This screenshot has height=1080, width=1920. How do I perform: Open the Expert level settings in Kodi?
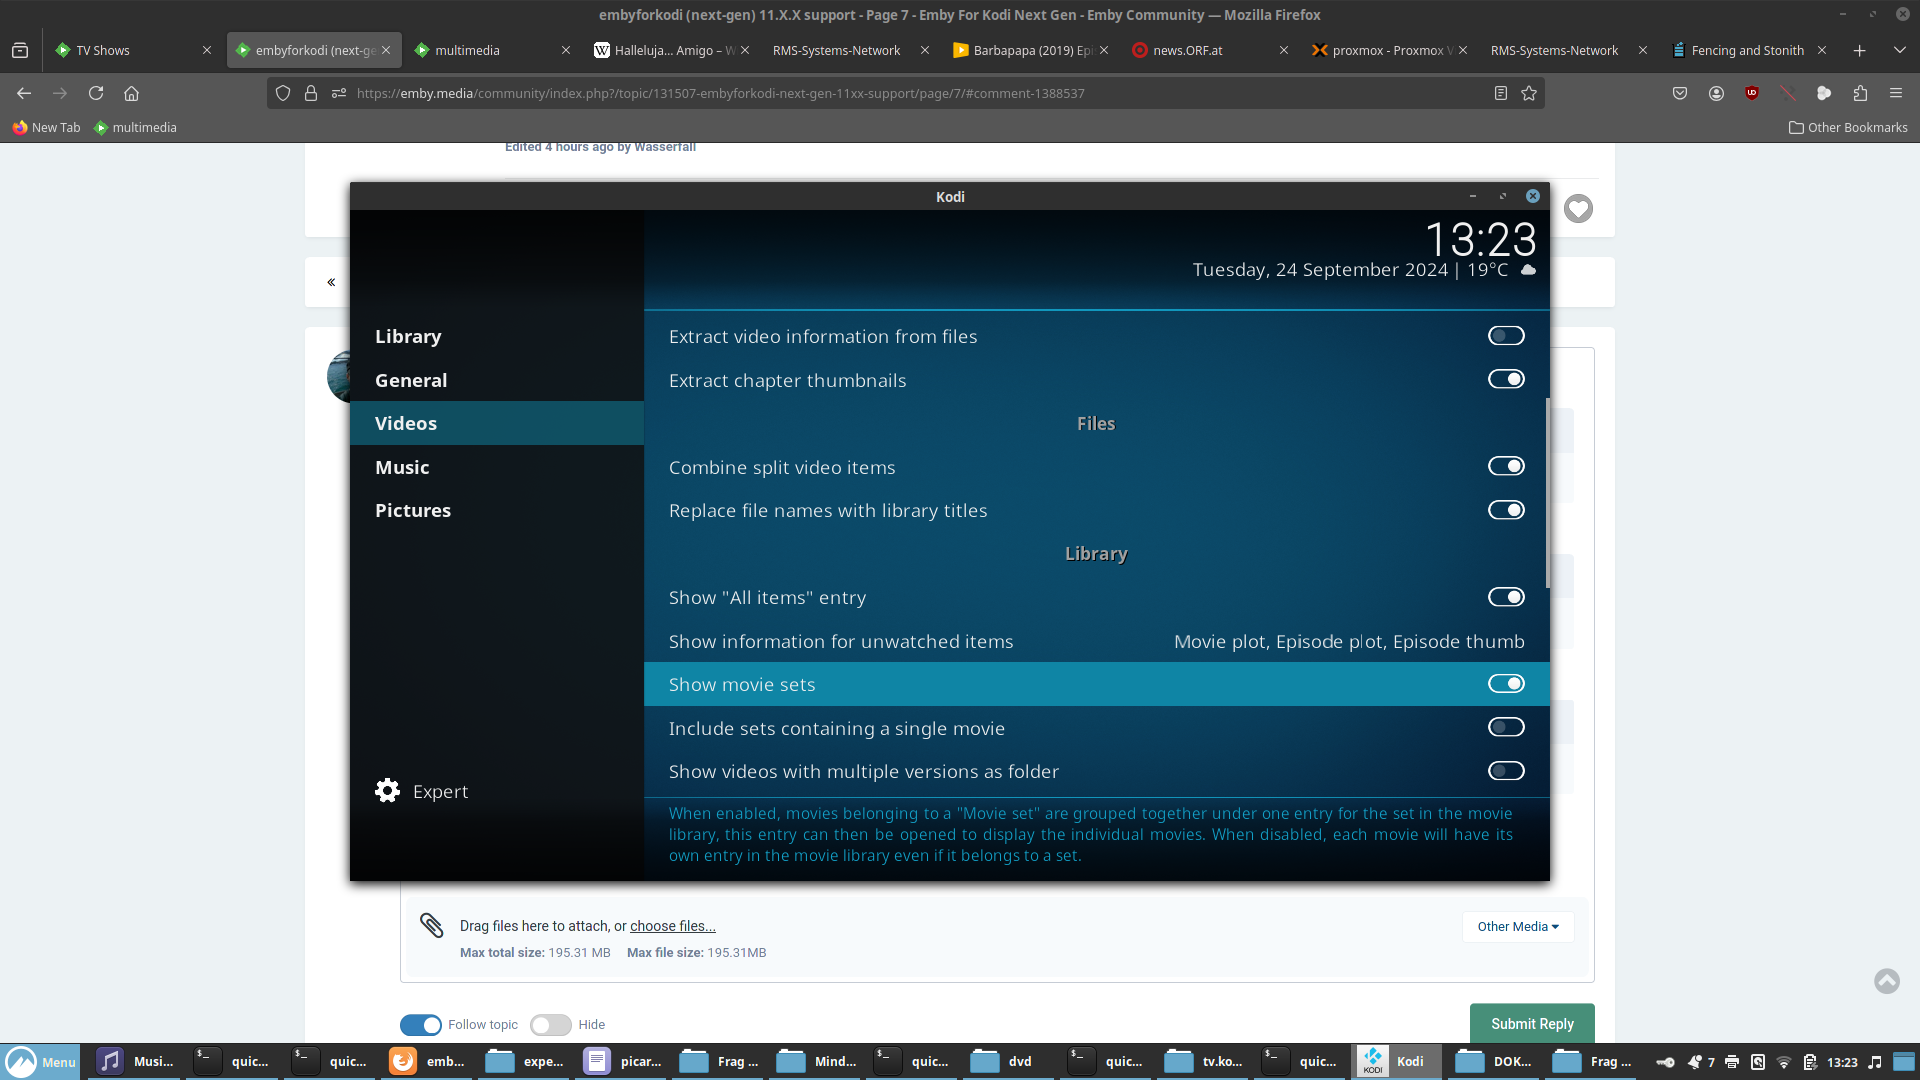pyautogui.click(x=440, y=790)
